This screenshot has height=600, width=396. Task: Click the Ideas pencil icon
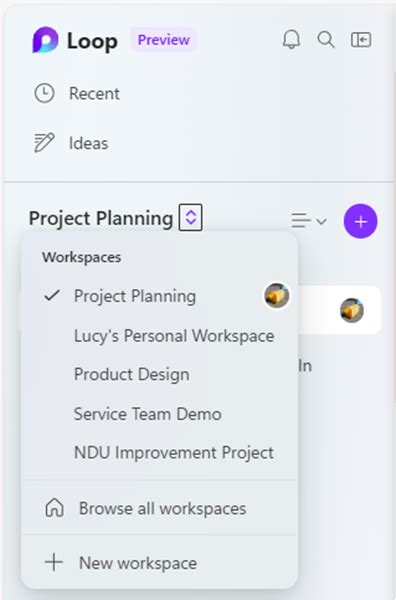44,143
